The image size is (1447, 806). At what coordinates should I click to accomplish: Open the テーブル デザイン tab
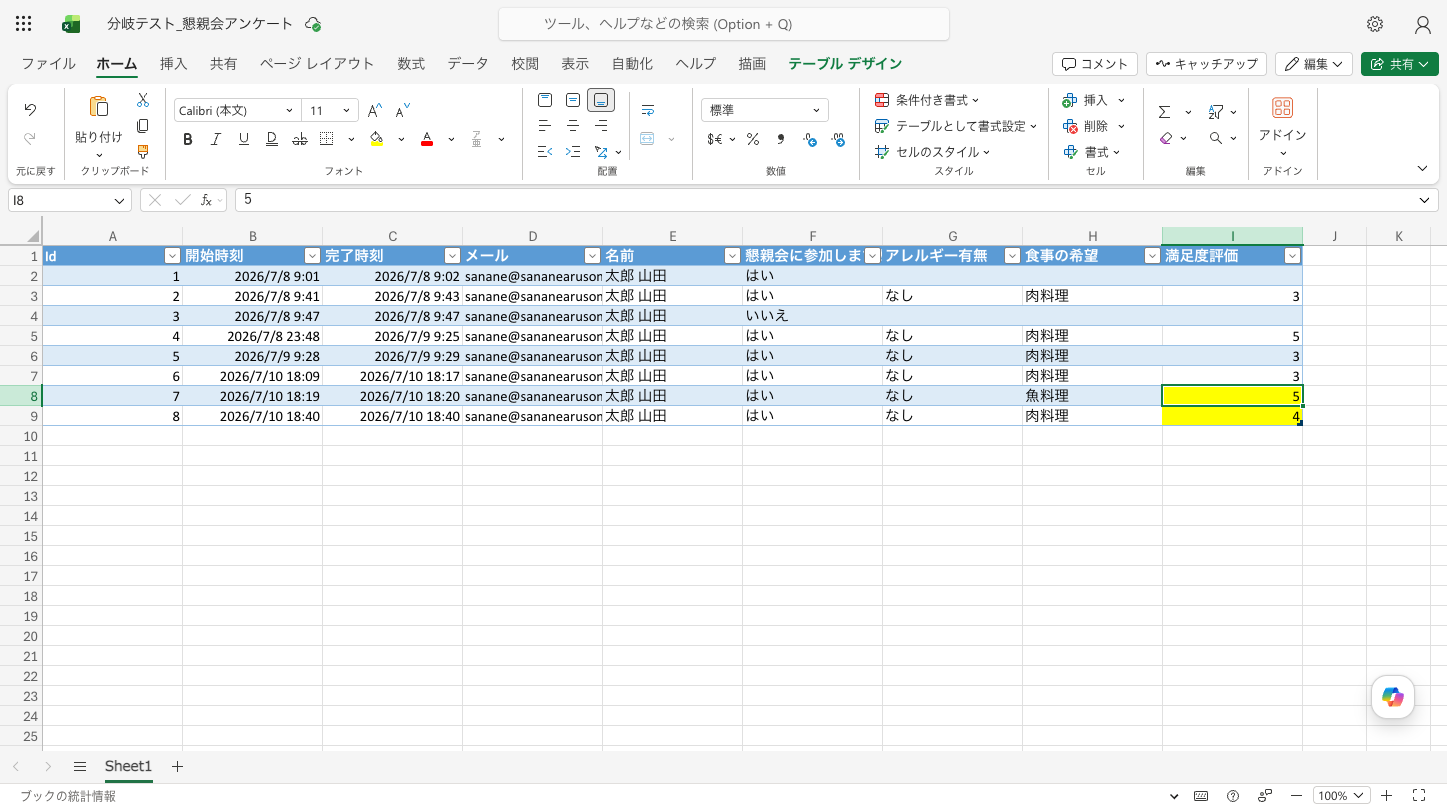pyautogui.click(x=845, y=63)
